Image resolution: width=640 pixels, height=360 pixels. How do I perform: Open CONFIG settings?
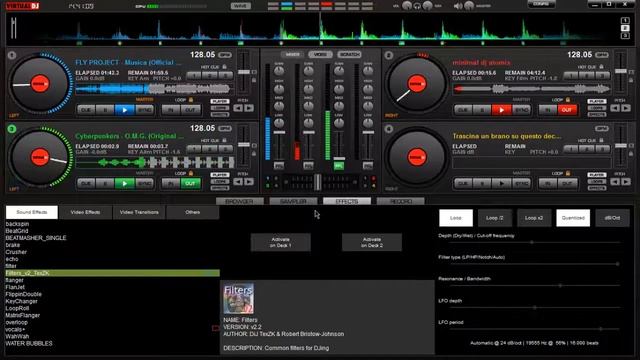tap(541, 4)
